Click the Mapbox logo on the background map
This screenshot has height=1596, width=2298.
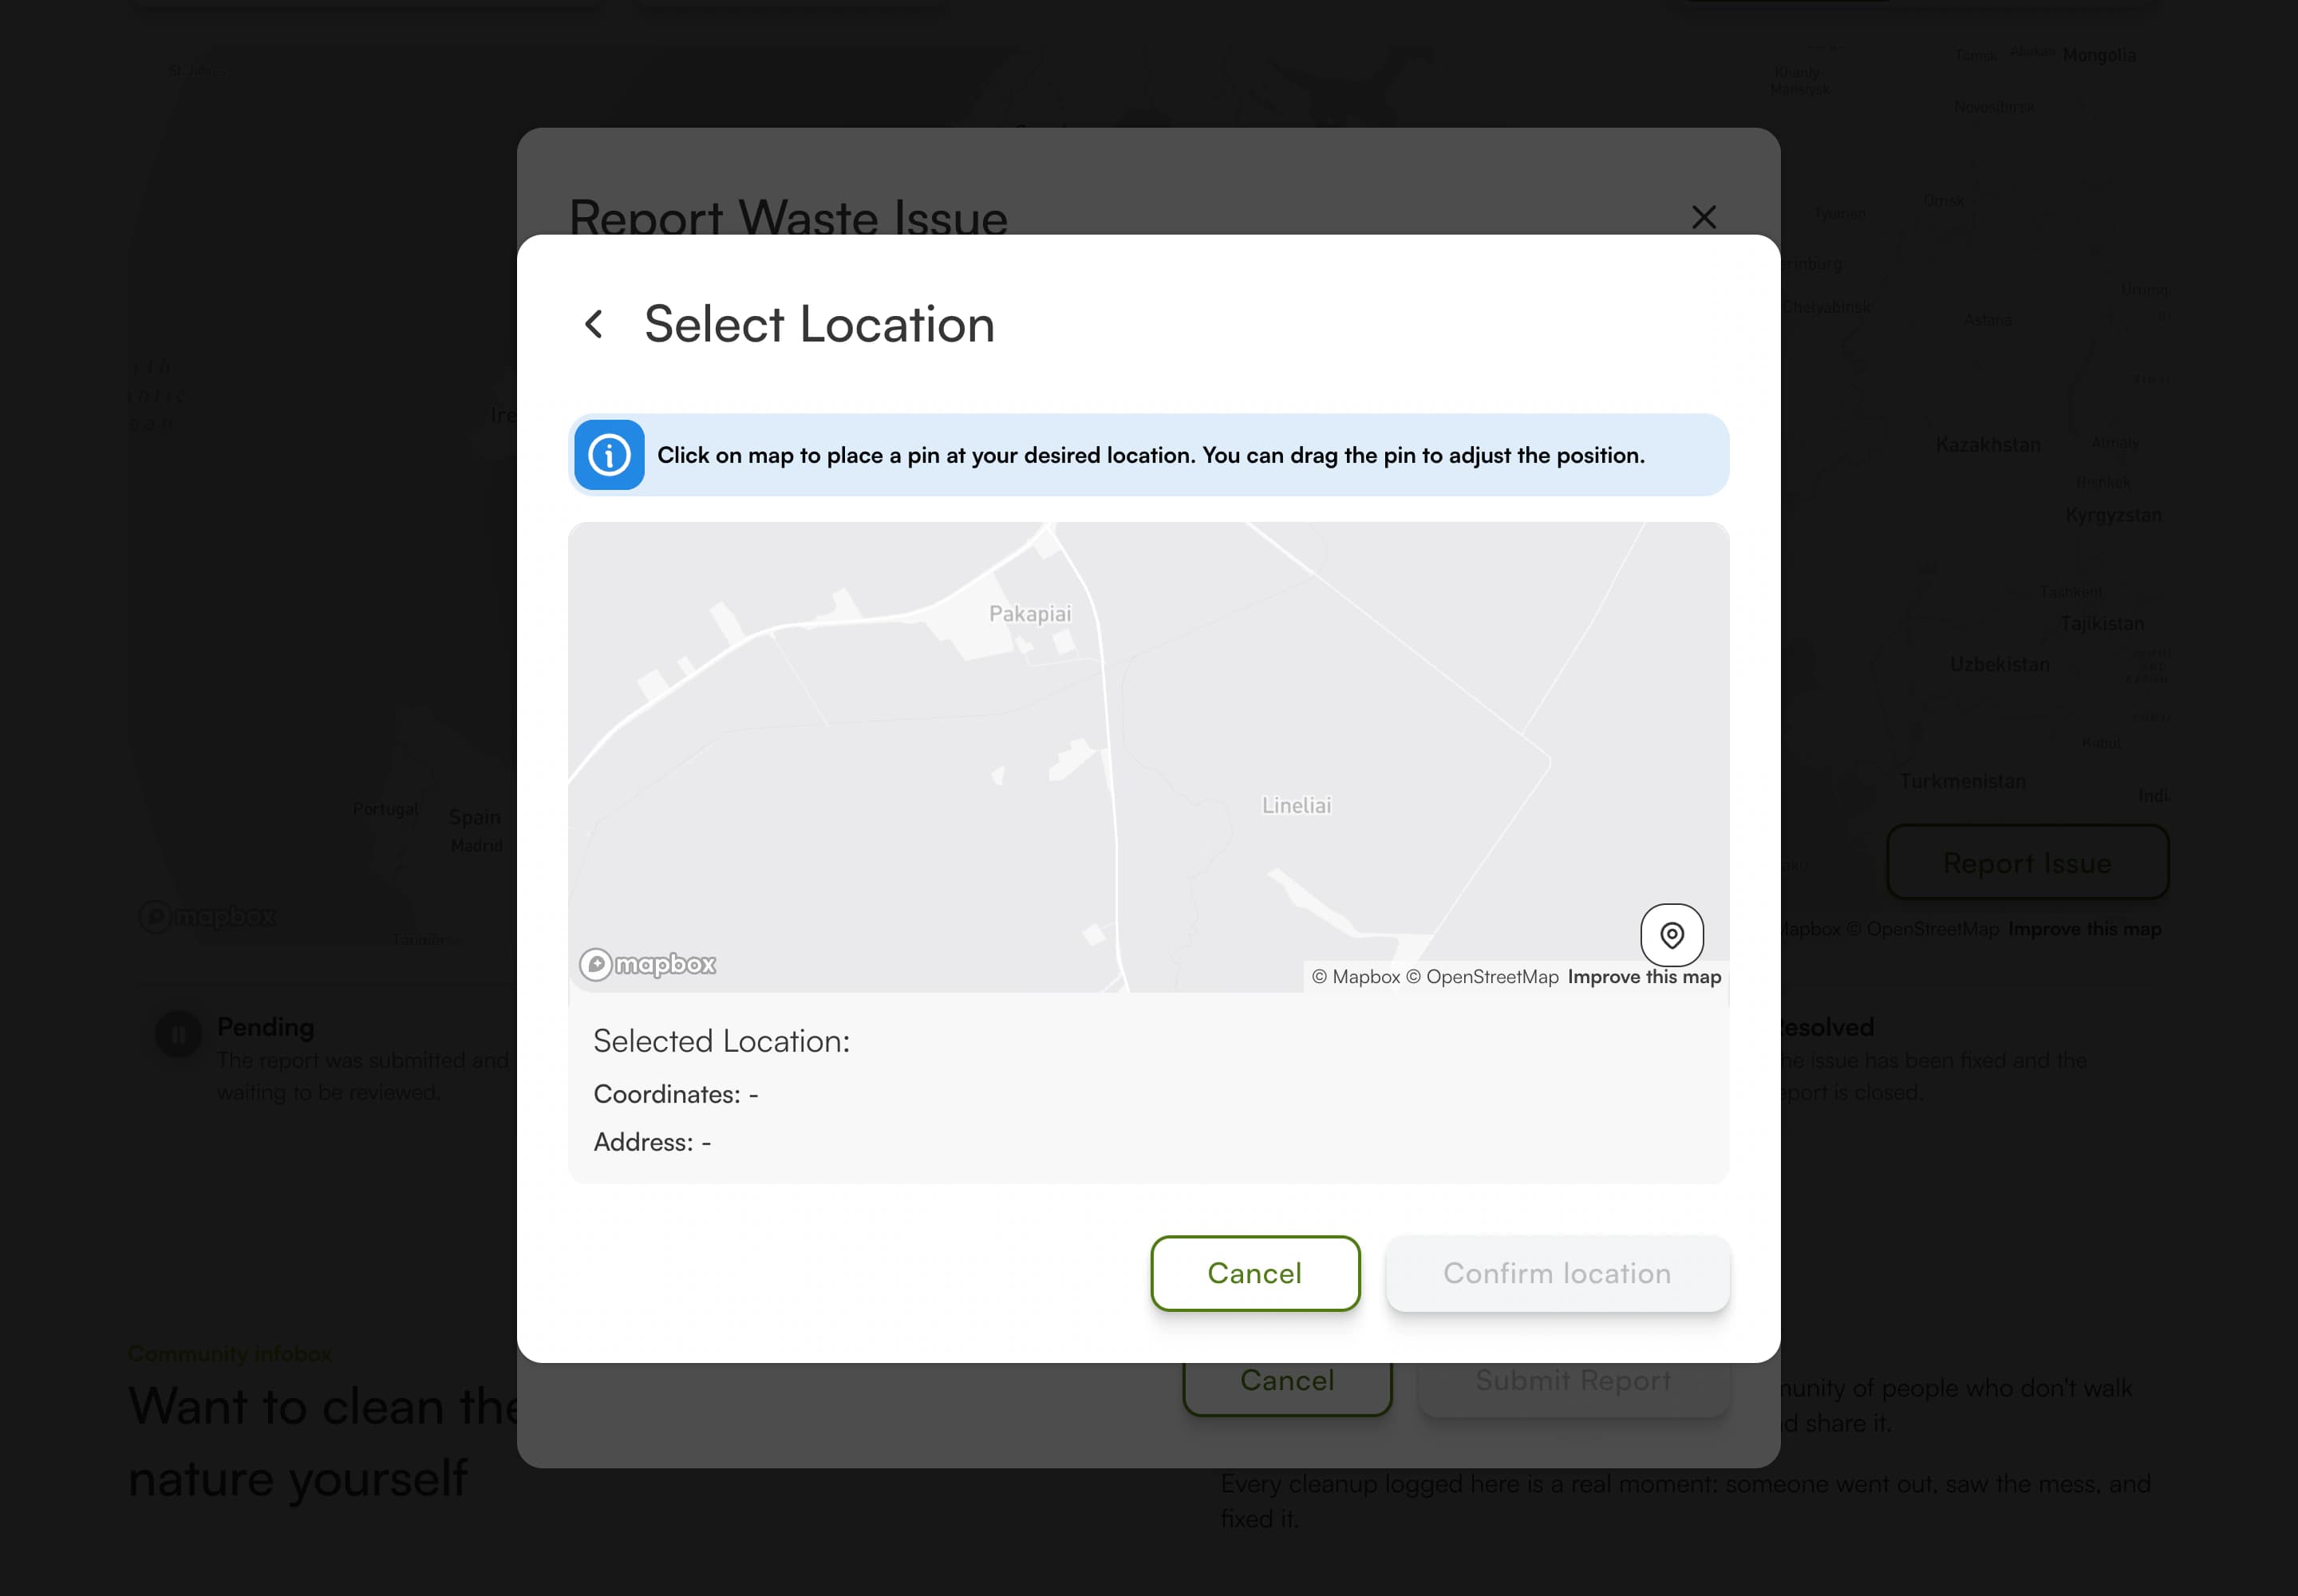[208, 916]
